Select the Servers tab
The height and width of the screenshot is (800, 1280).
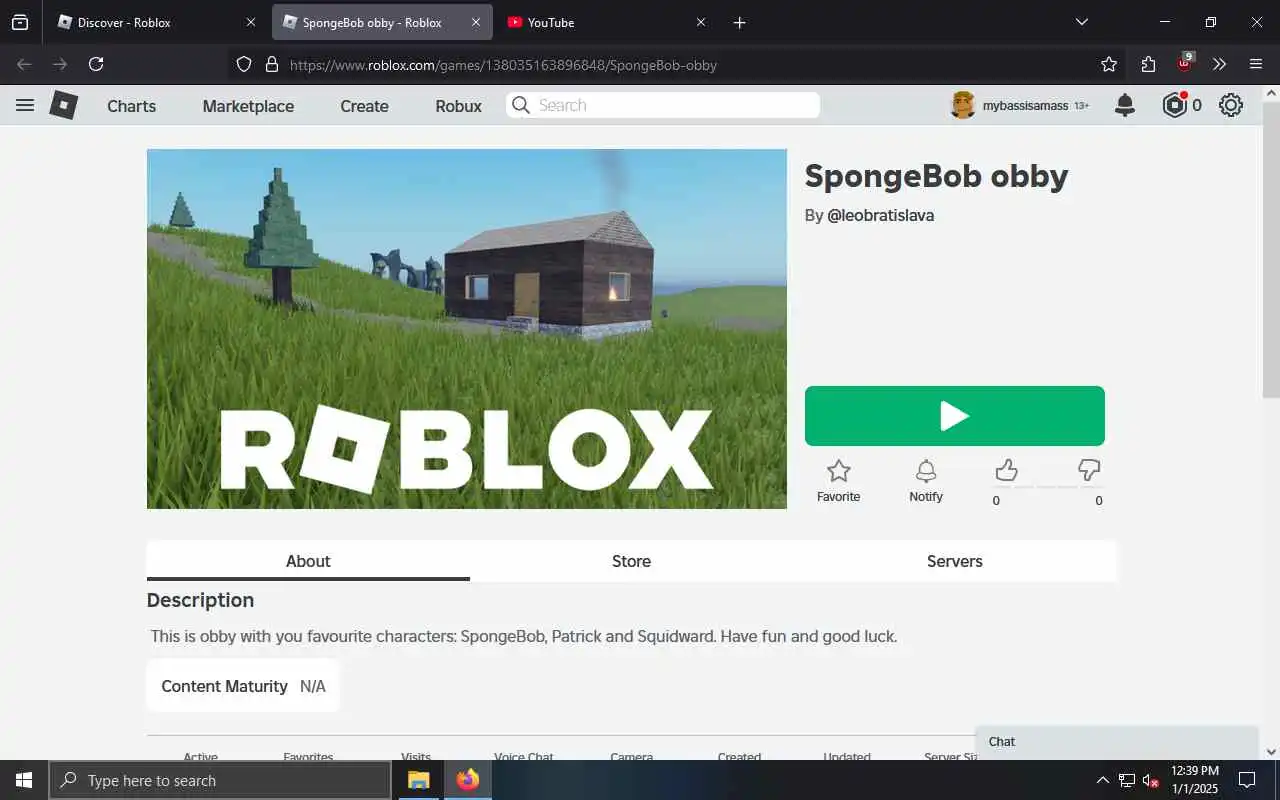click(x=955, y=561)
